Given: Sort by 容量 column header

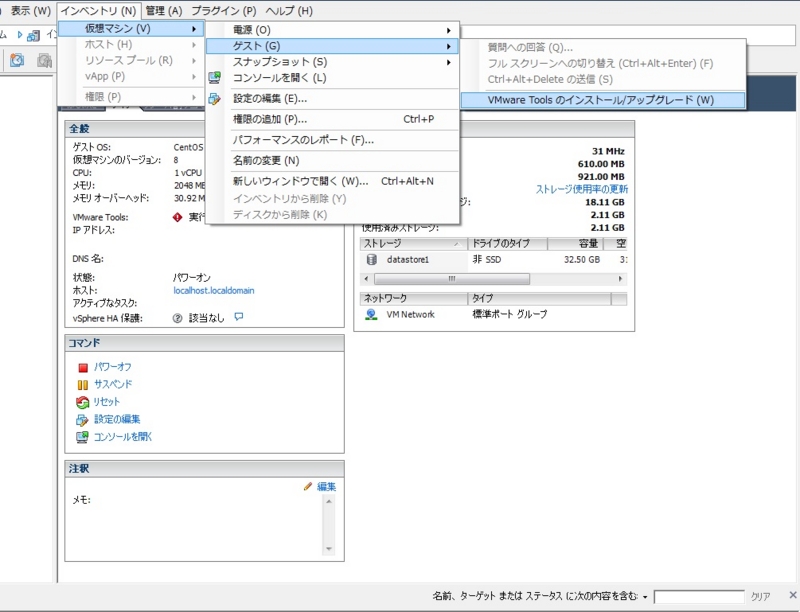Looking at the screenshot, I should (576, 244).
